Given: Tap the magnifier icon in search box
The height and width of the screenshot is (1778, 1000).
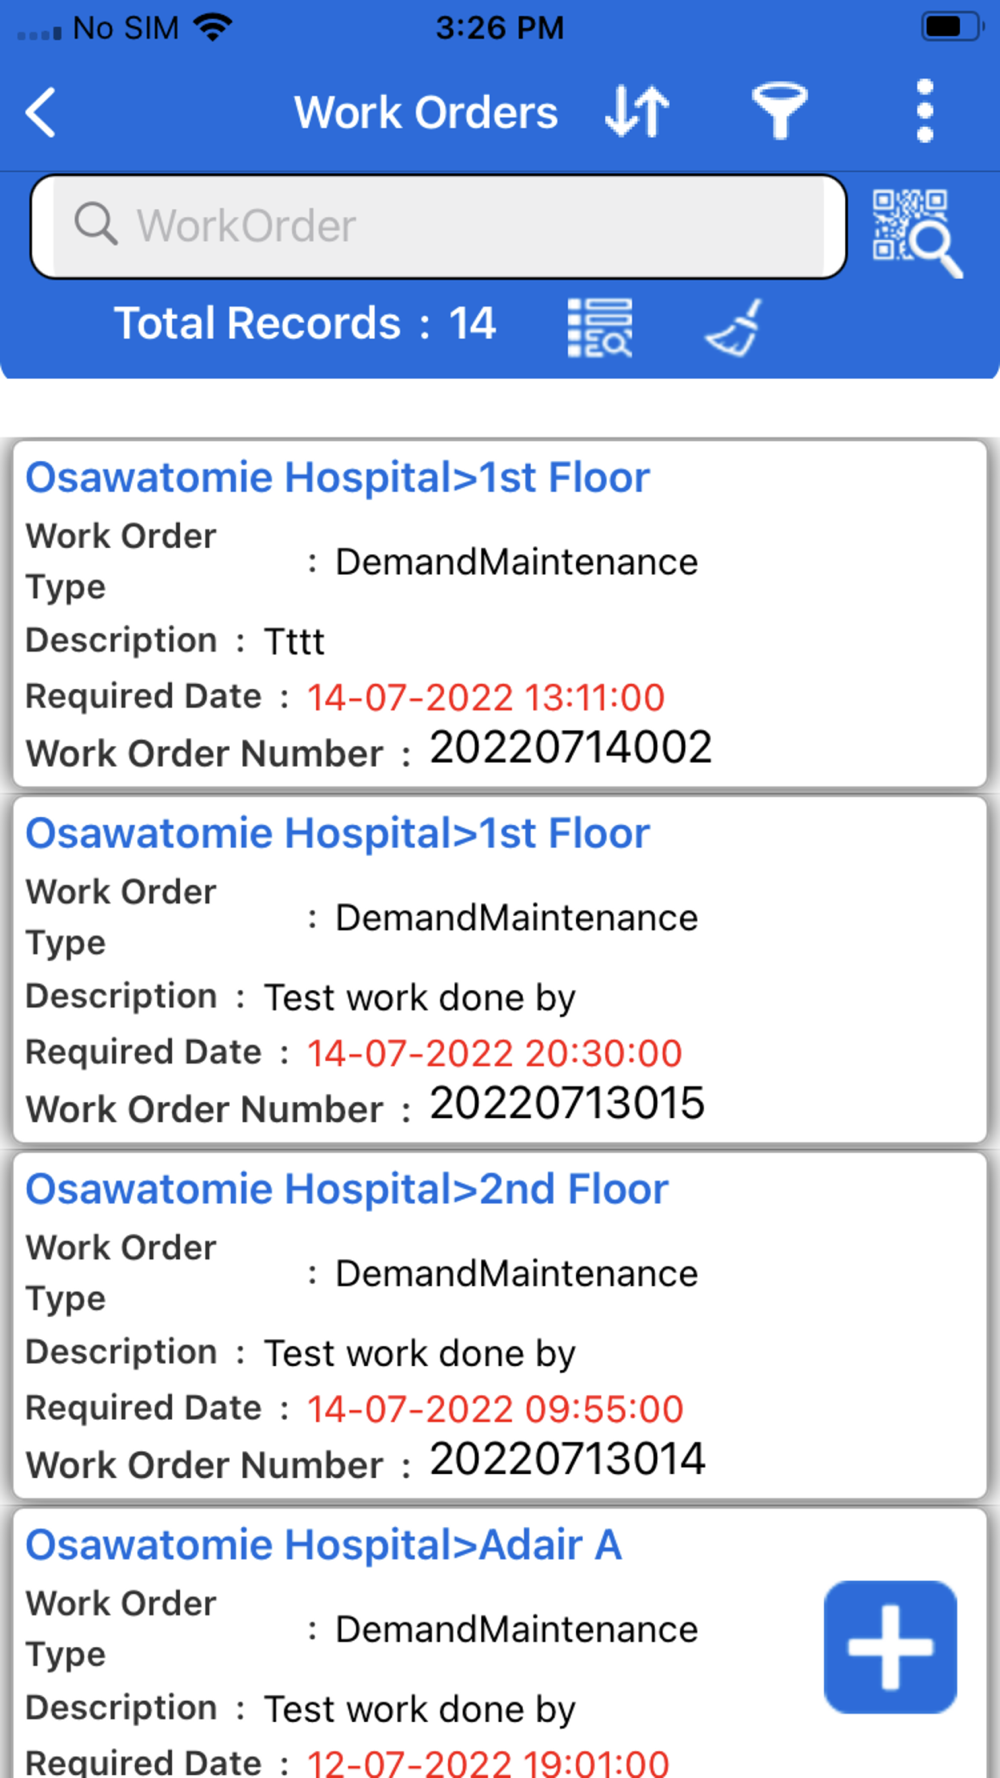Looking at the screenshot, I should (x=96, y=224).
